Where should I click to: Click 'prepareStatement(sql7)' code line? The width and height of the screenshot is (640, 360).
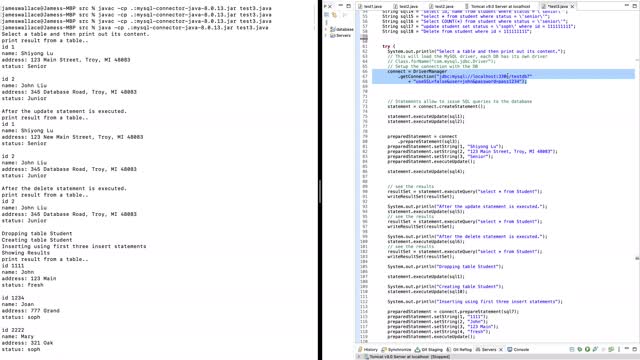[453, 311]
